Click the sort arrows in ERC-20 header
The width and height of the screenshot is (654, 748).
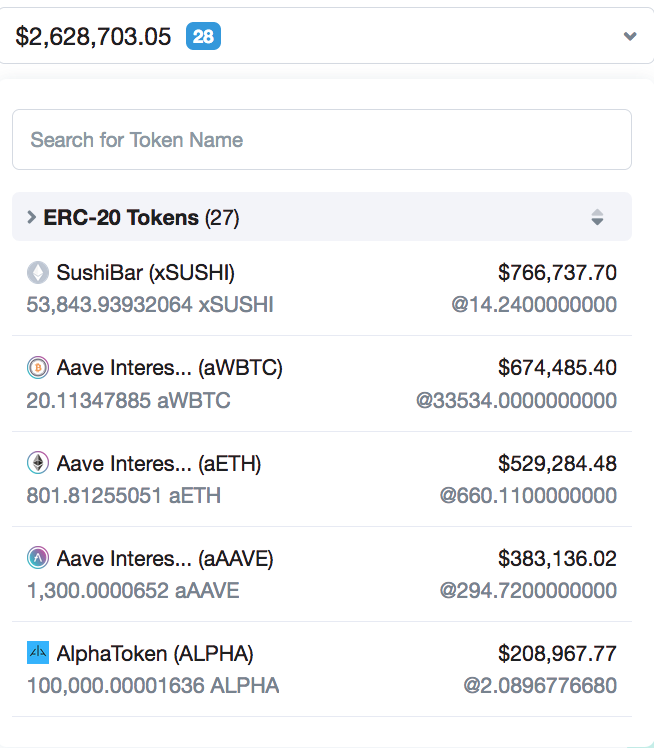click(597, 217)
